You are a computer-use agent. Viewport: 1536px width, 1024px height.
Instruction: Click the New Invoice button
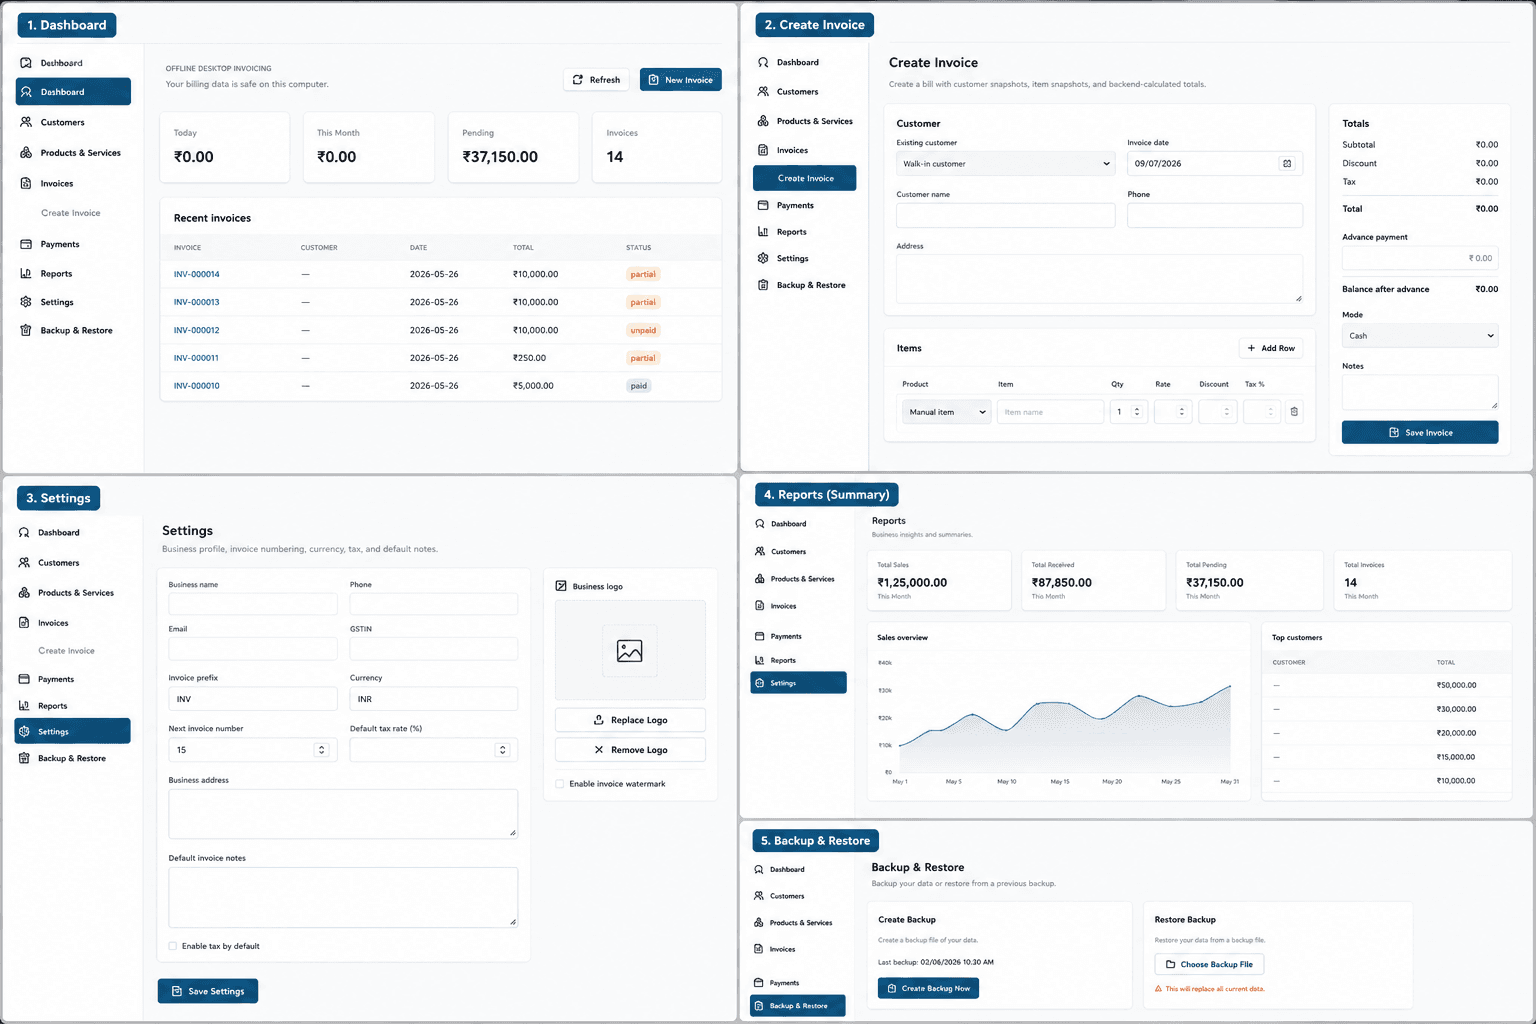[681, 80]
